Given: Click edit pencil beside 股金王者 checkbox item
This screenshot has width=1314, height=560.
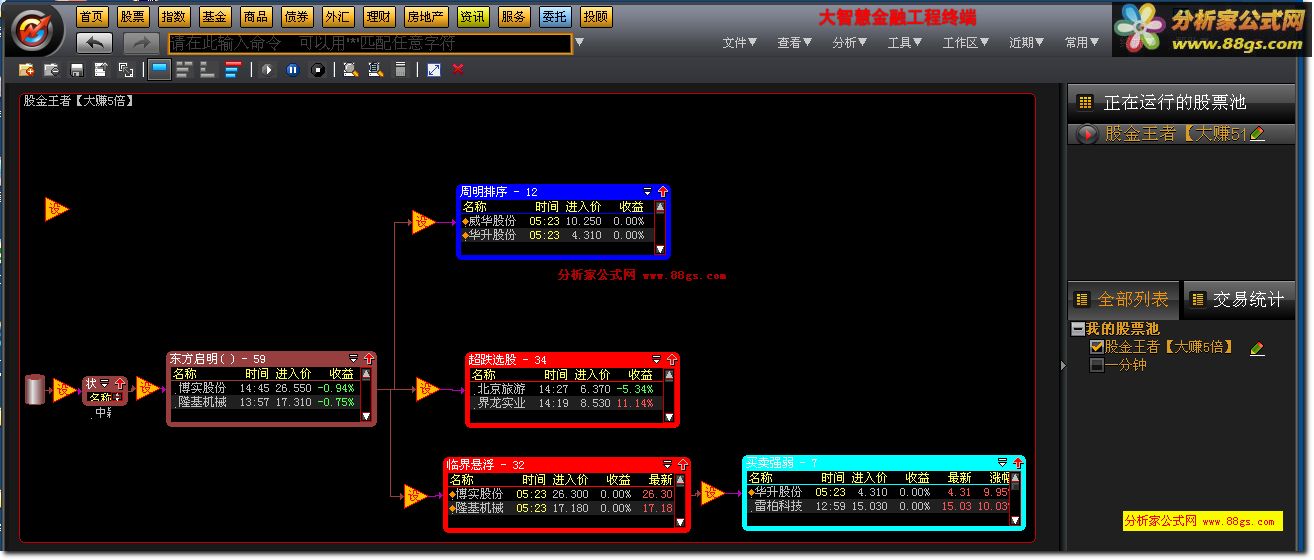Looking at the screenshot, I should point(1258,348).
